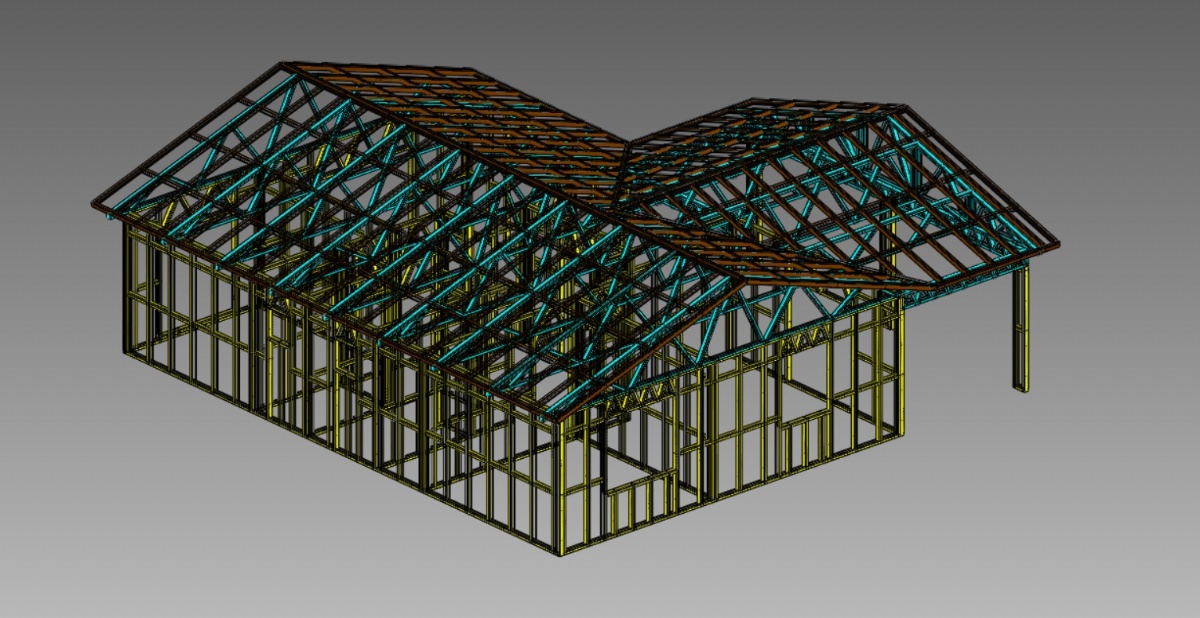Select the freestanding porch post on the right

coord(1020,330)
